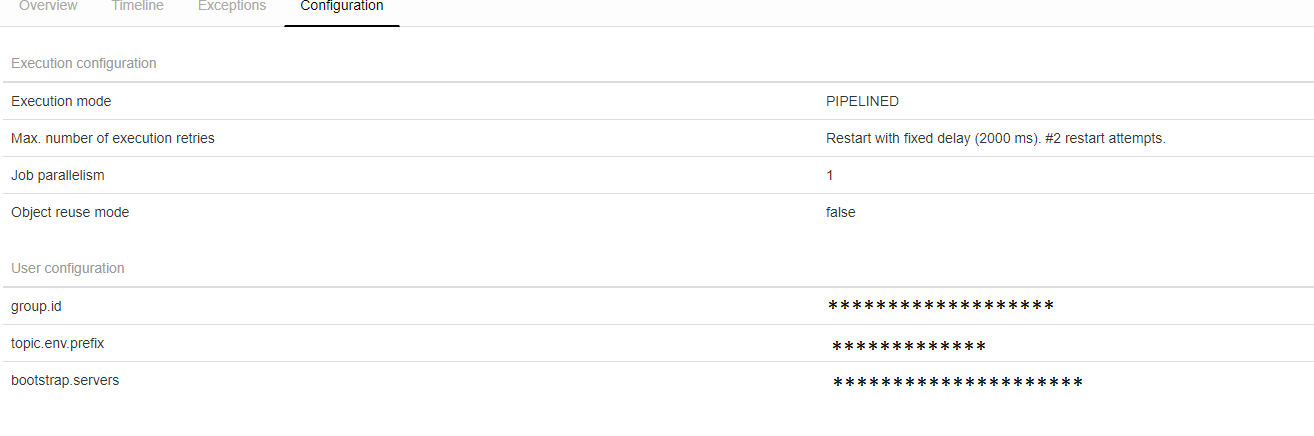Screen dimensions: 1314x436
Task: Click the bootstrap.servers key
Action: coord(65,380)
